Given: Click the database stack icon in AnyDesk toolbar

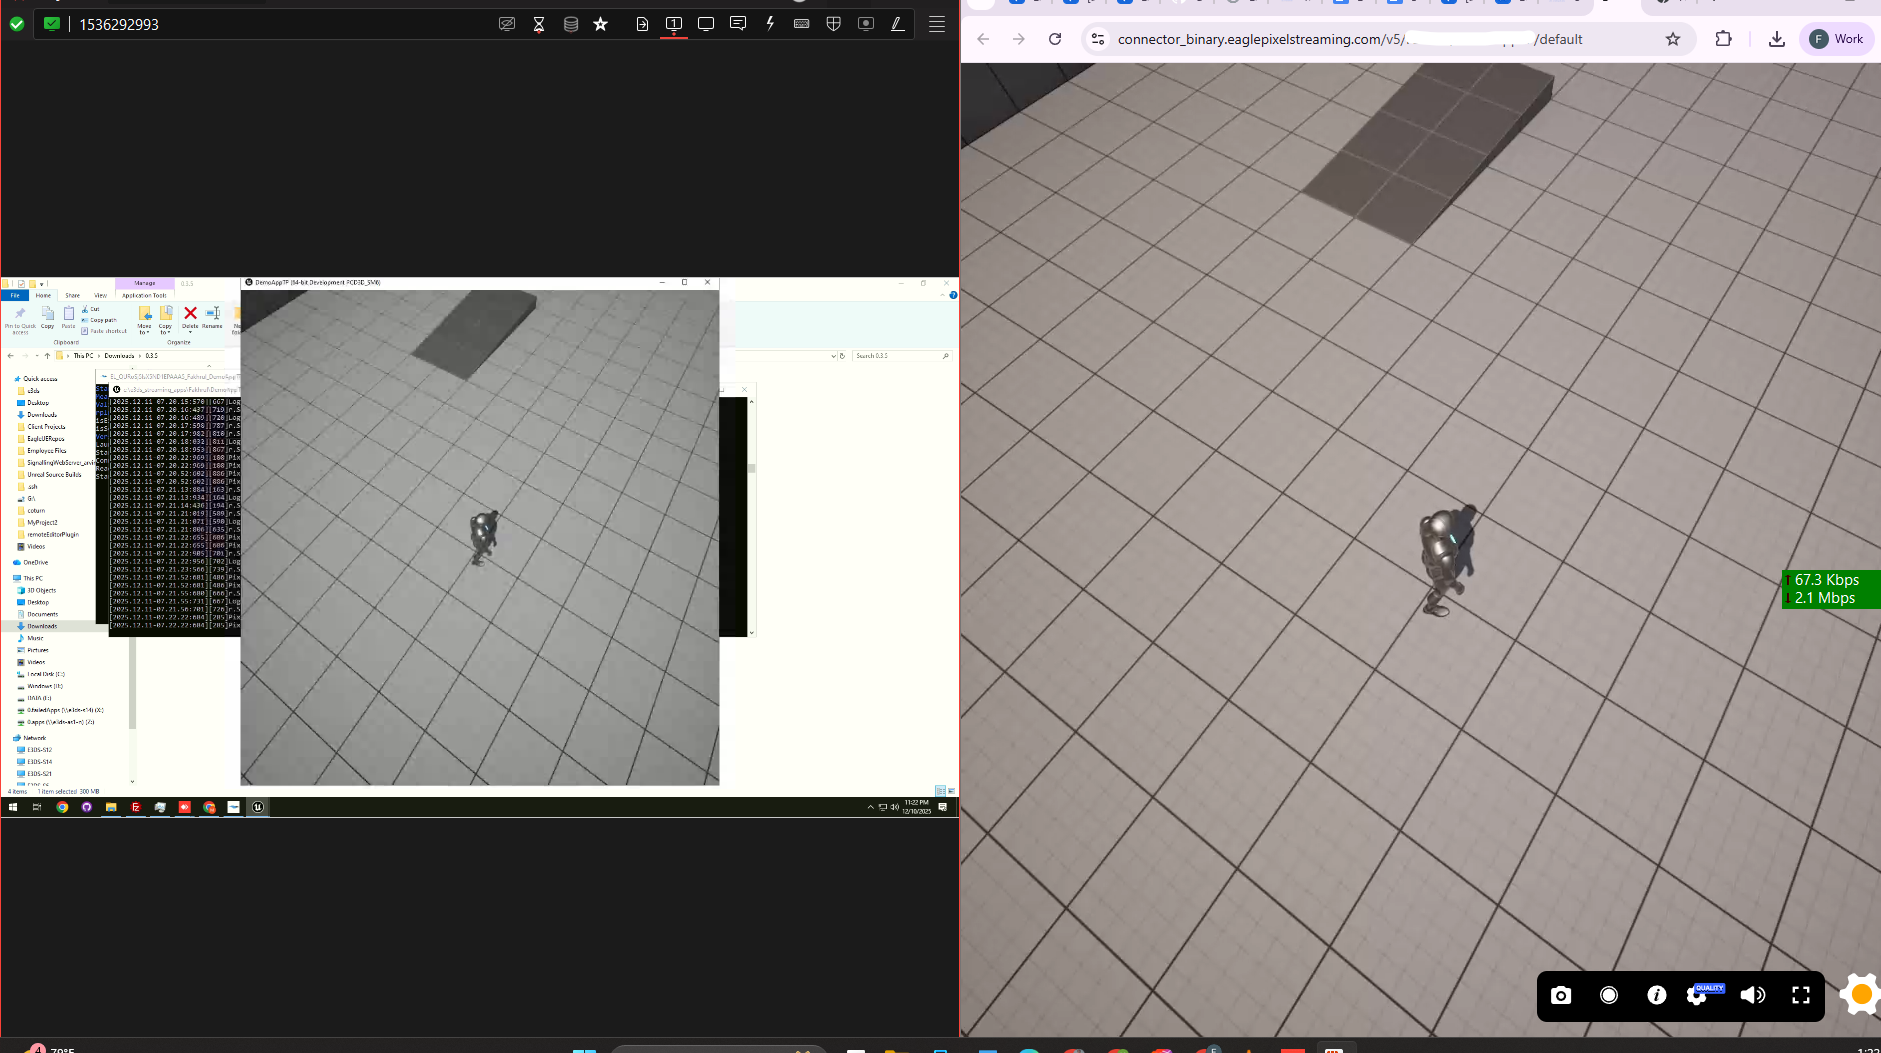Looking at the screenshot, I should click(x=571, y=24).
